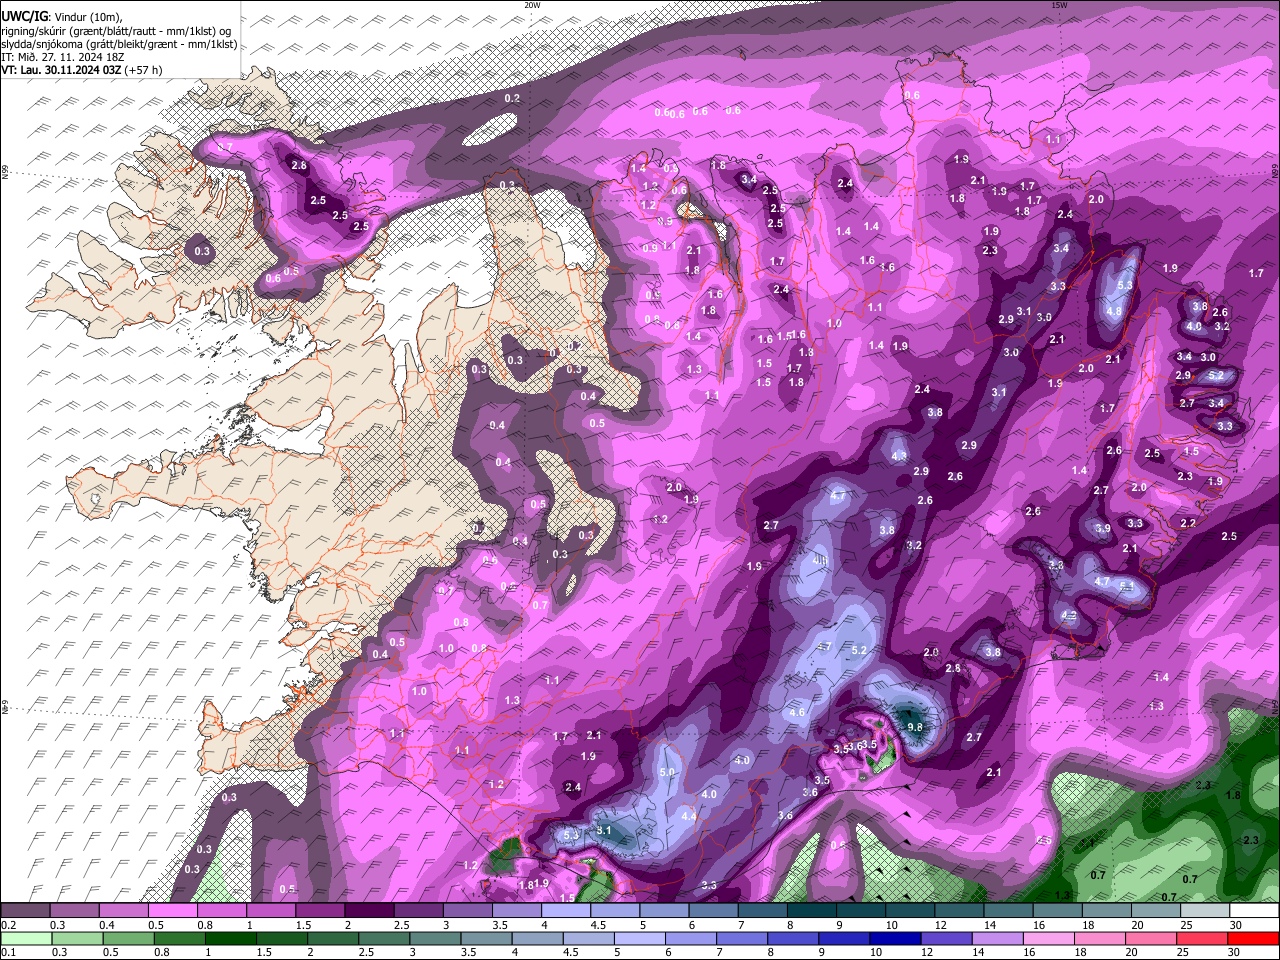Select the deep blue 10–12 swatch in lower legend
This screenshot has width=1280, height=960.
pos(895,938)
